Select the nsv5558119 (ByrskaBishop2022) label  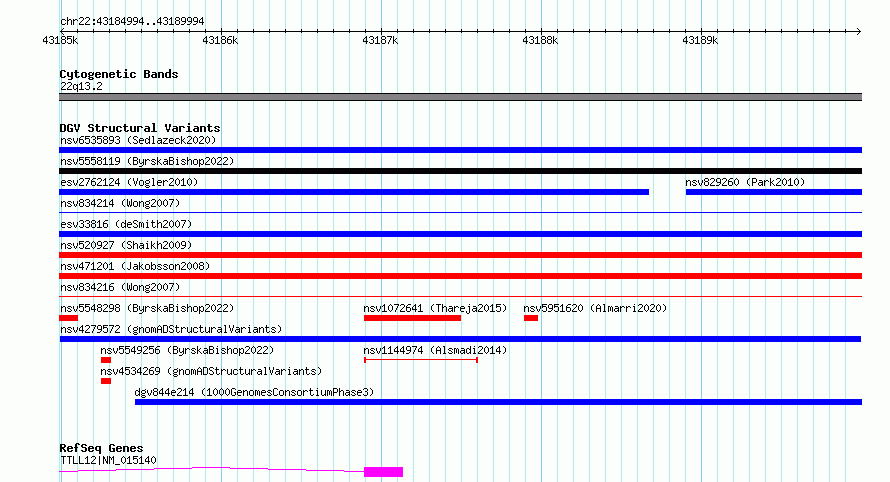[147, 161]
